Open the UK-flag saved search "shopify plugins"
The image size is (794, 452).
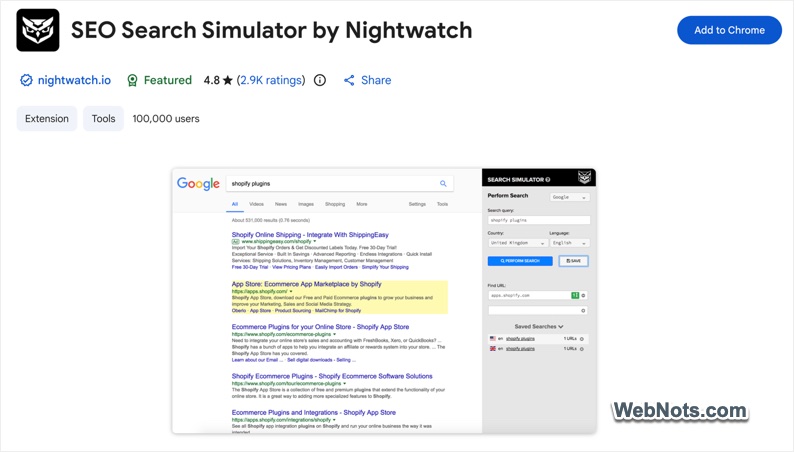[x=520, y=349]
